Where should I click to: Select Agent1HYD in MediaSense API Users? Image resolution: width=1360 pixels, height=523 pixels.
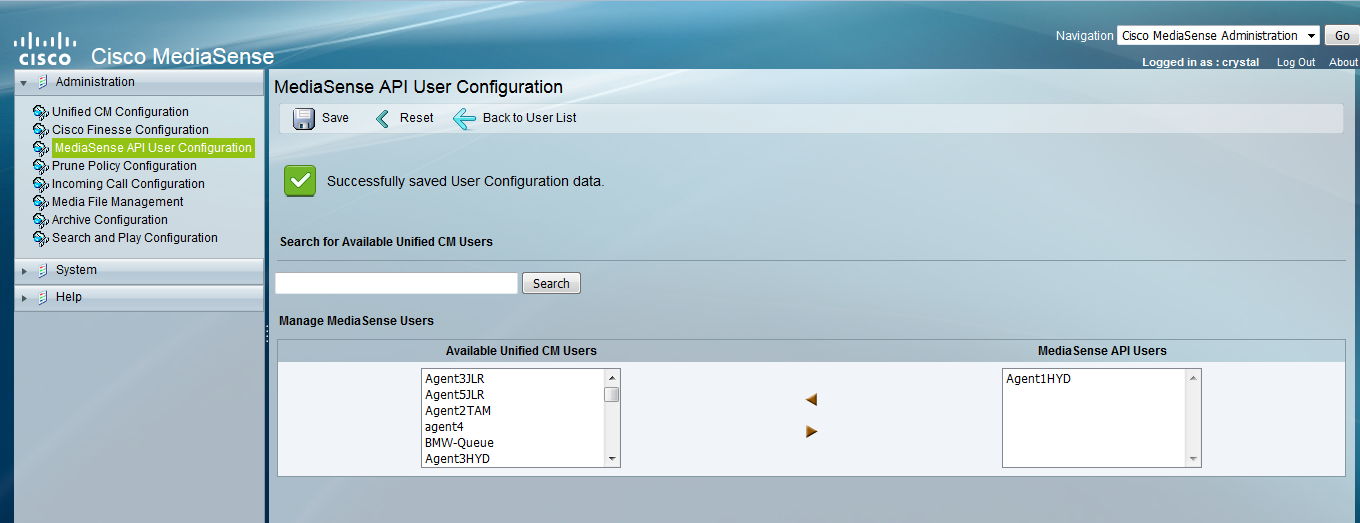[x=1039, y=379]
